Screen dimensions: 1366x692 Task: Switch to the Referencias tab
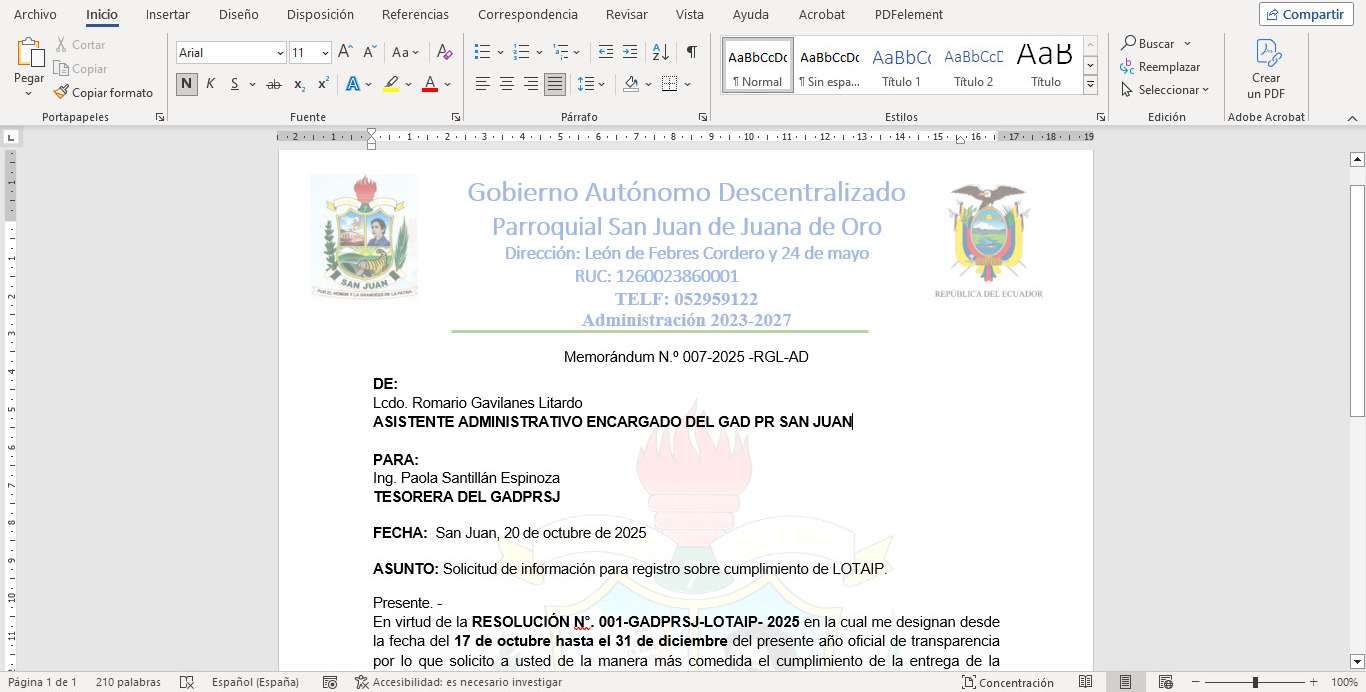click(415, 14)
